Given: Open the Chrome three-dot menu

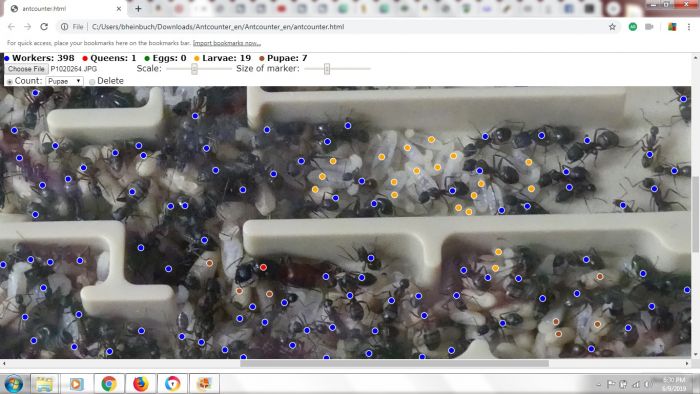Looking at the screenshot, I should [x=689, y=27].
